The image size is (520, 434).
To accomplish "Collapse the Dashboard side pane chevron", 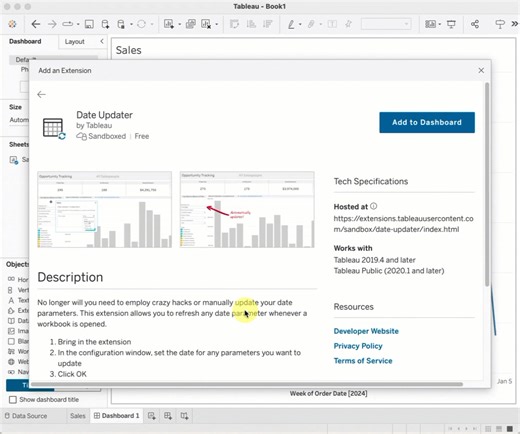I will tap(102, 41).
